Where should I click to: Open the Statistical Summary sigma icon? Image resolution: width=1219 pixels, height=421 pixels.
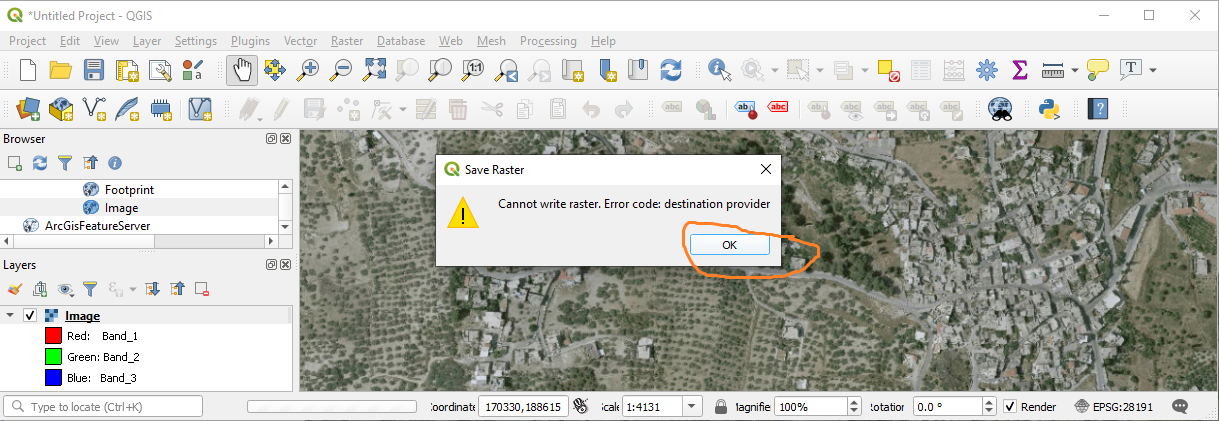click(x=1020, y=70)
